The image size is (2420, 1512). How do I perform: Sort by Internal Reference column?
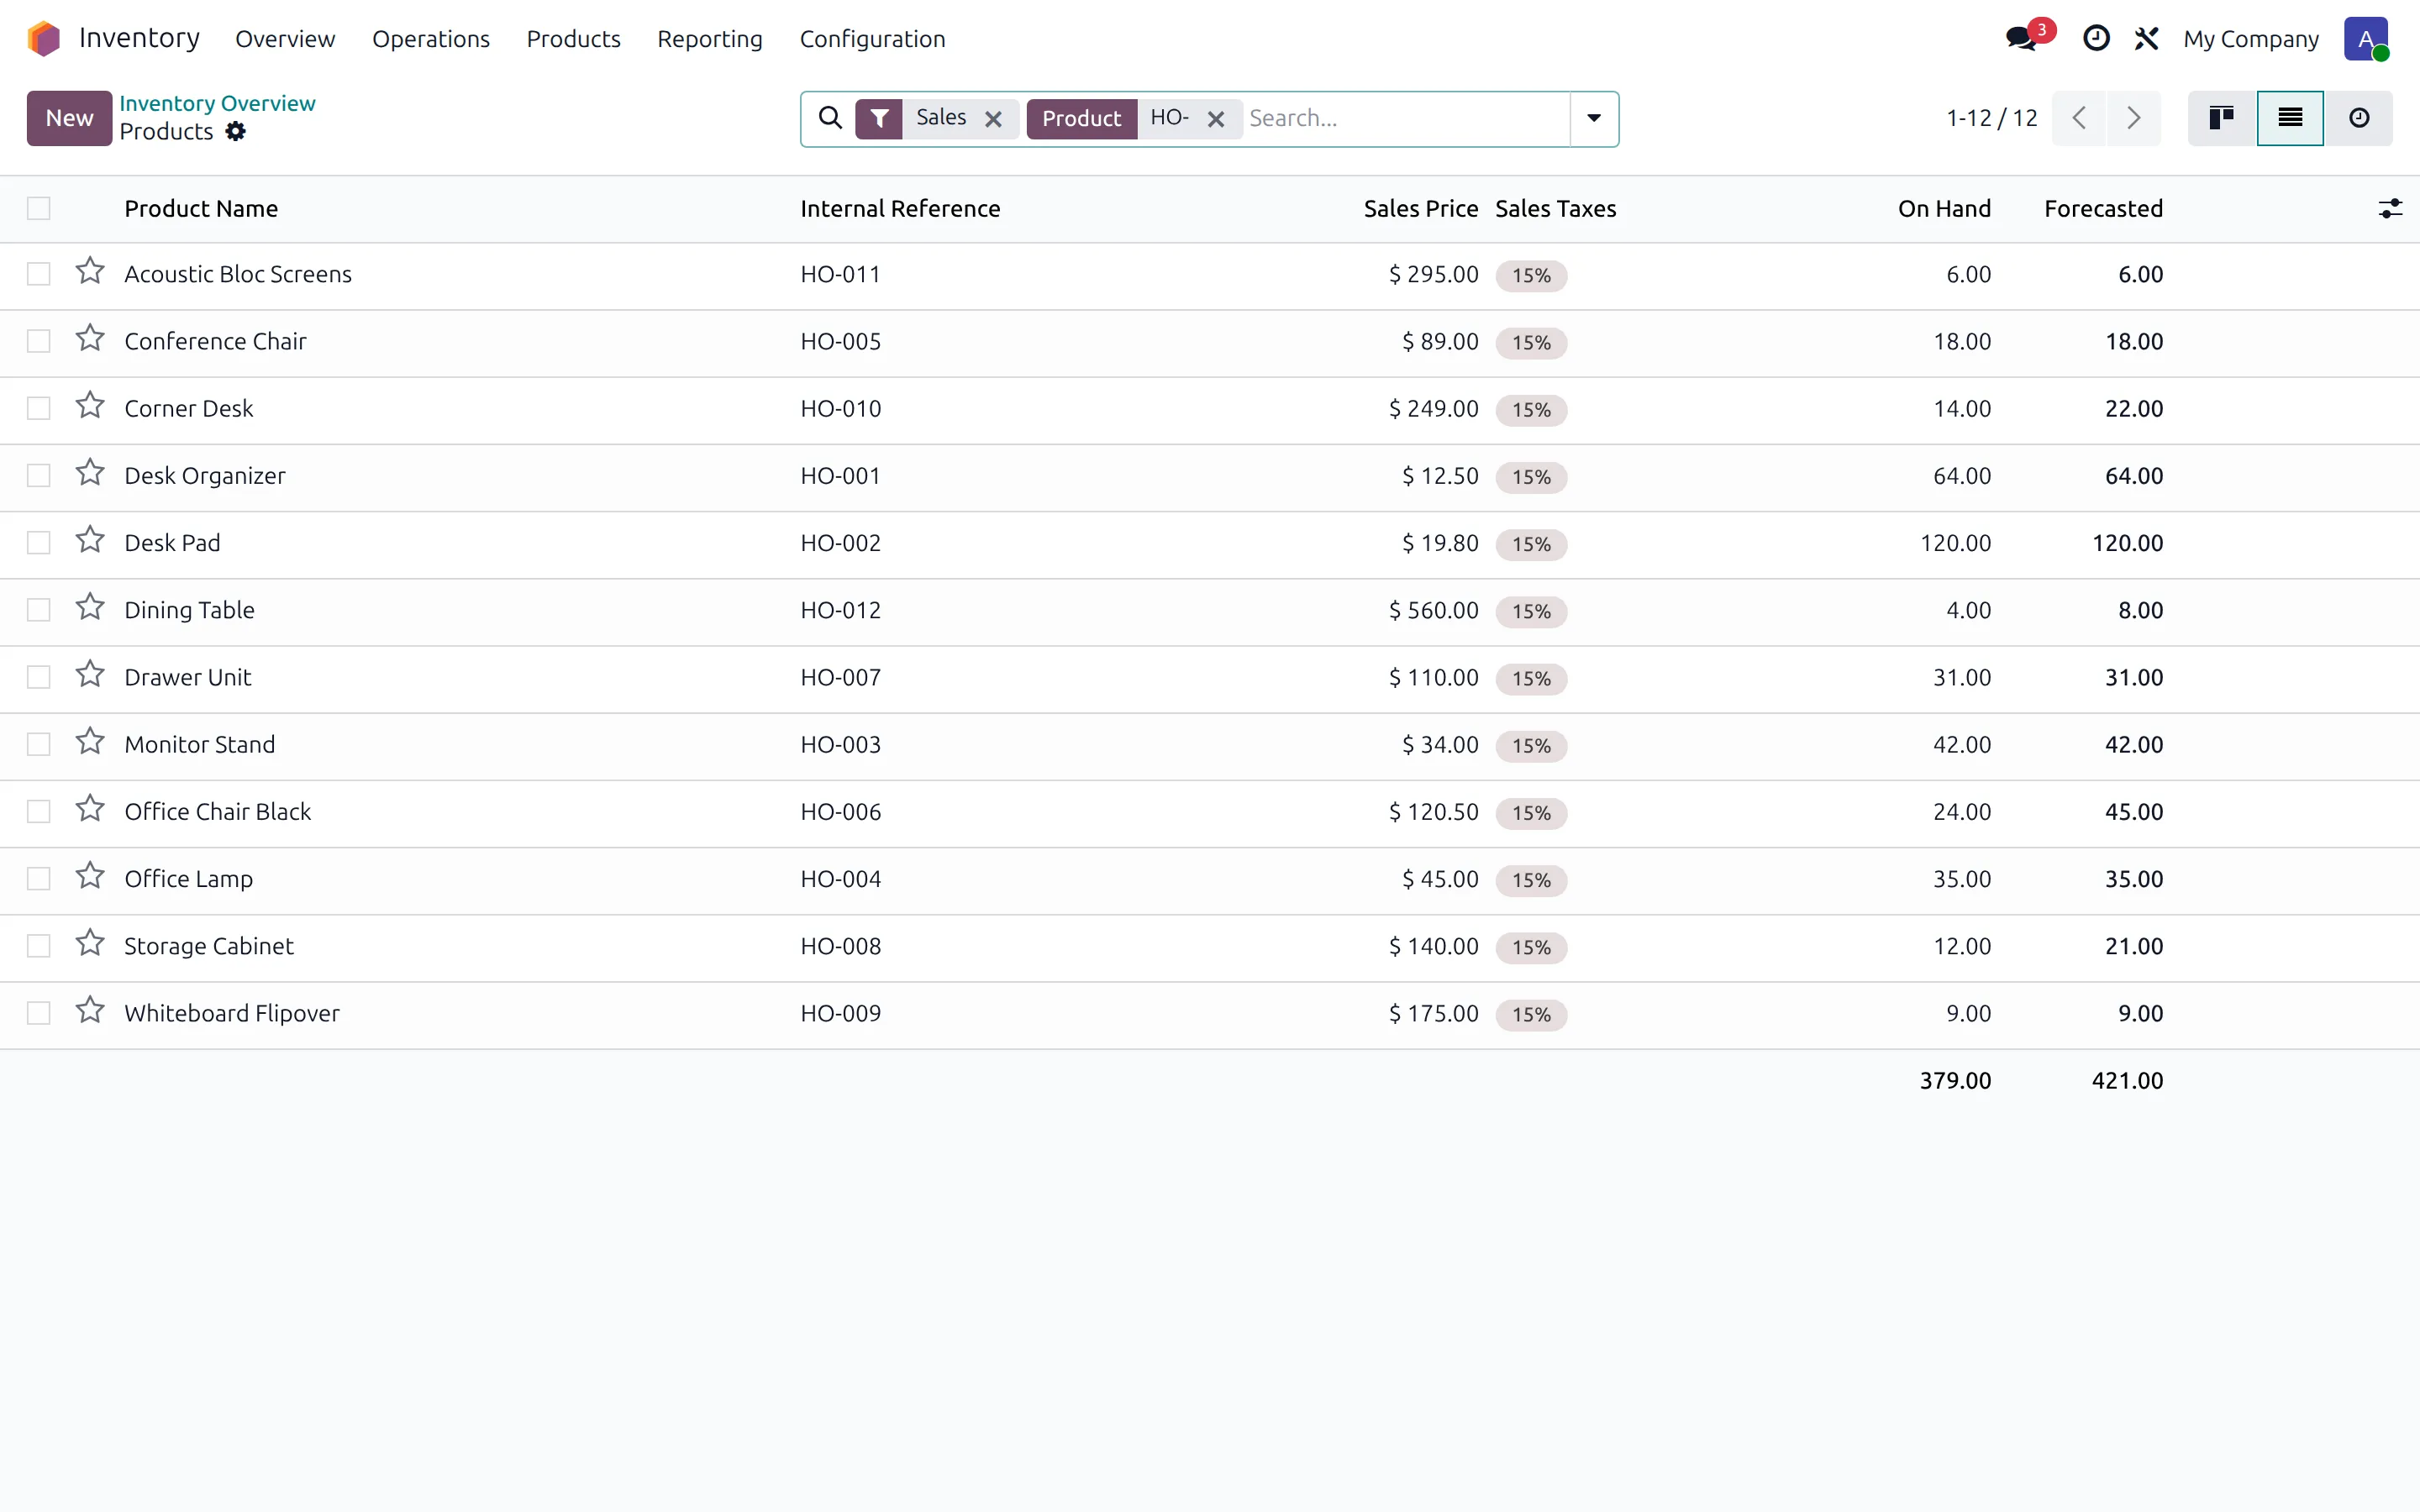pyautogui.click(x=900, y=208)
